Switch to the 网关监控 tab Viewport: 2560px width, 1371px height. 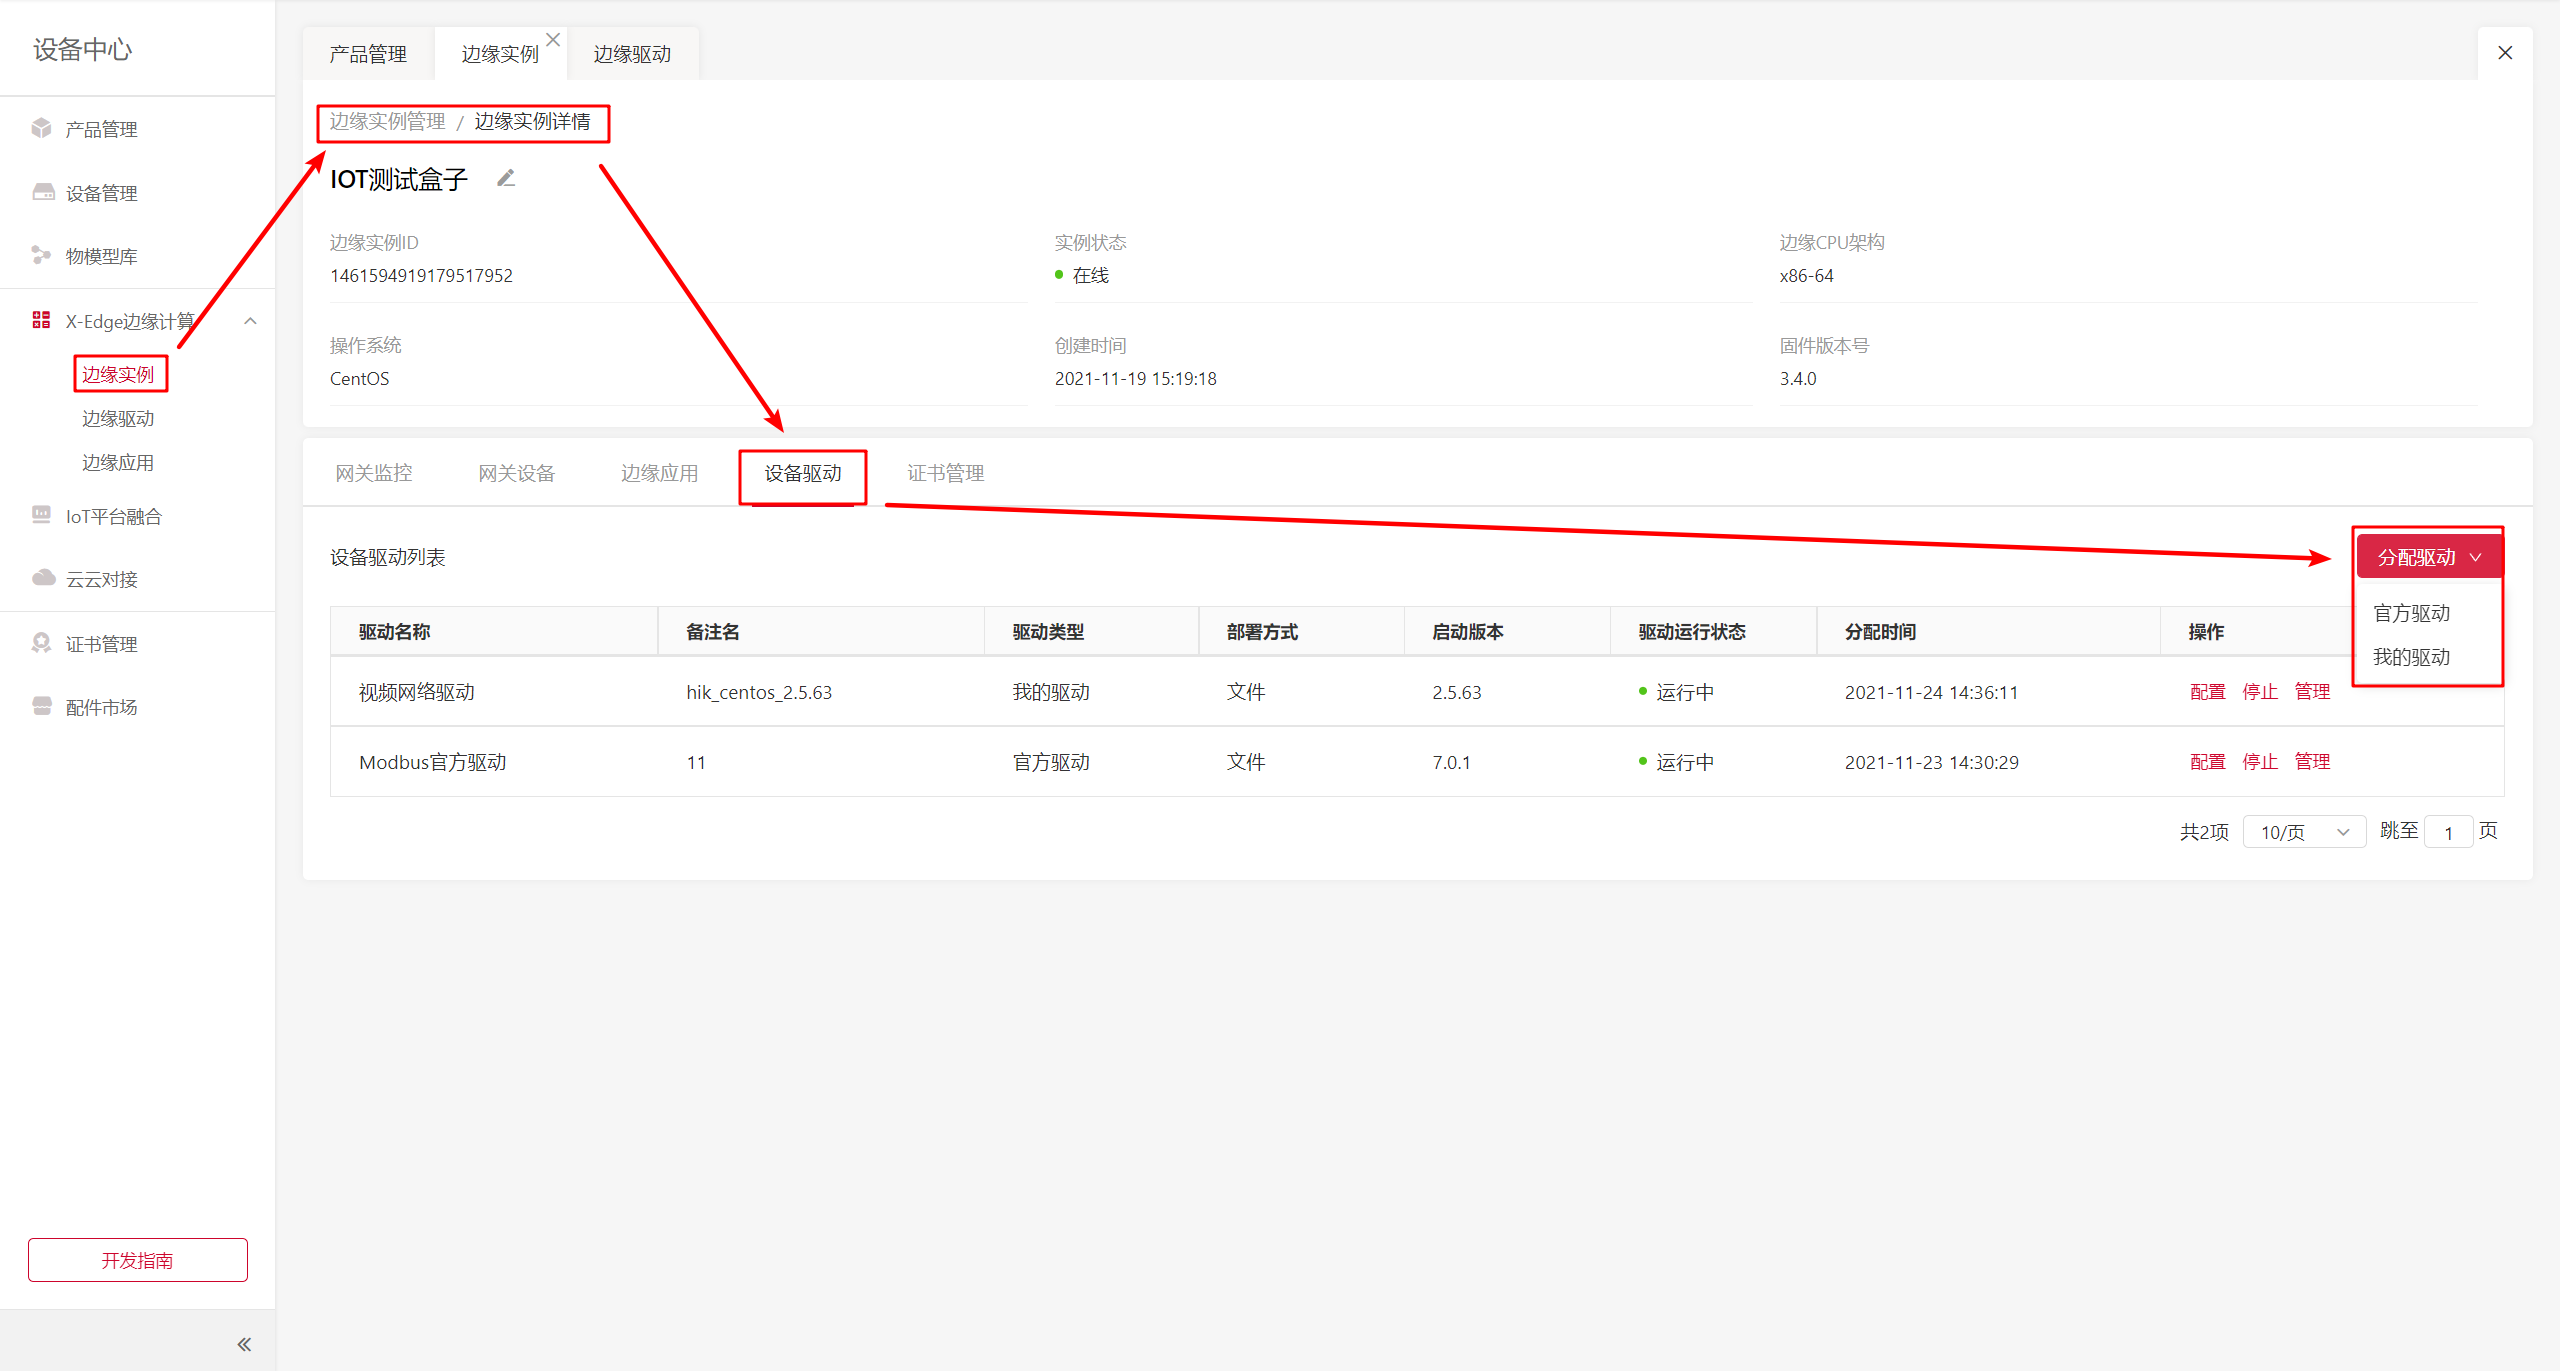tap(373, 473)
